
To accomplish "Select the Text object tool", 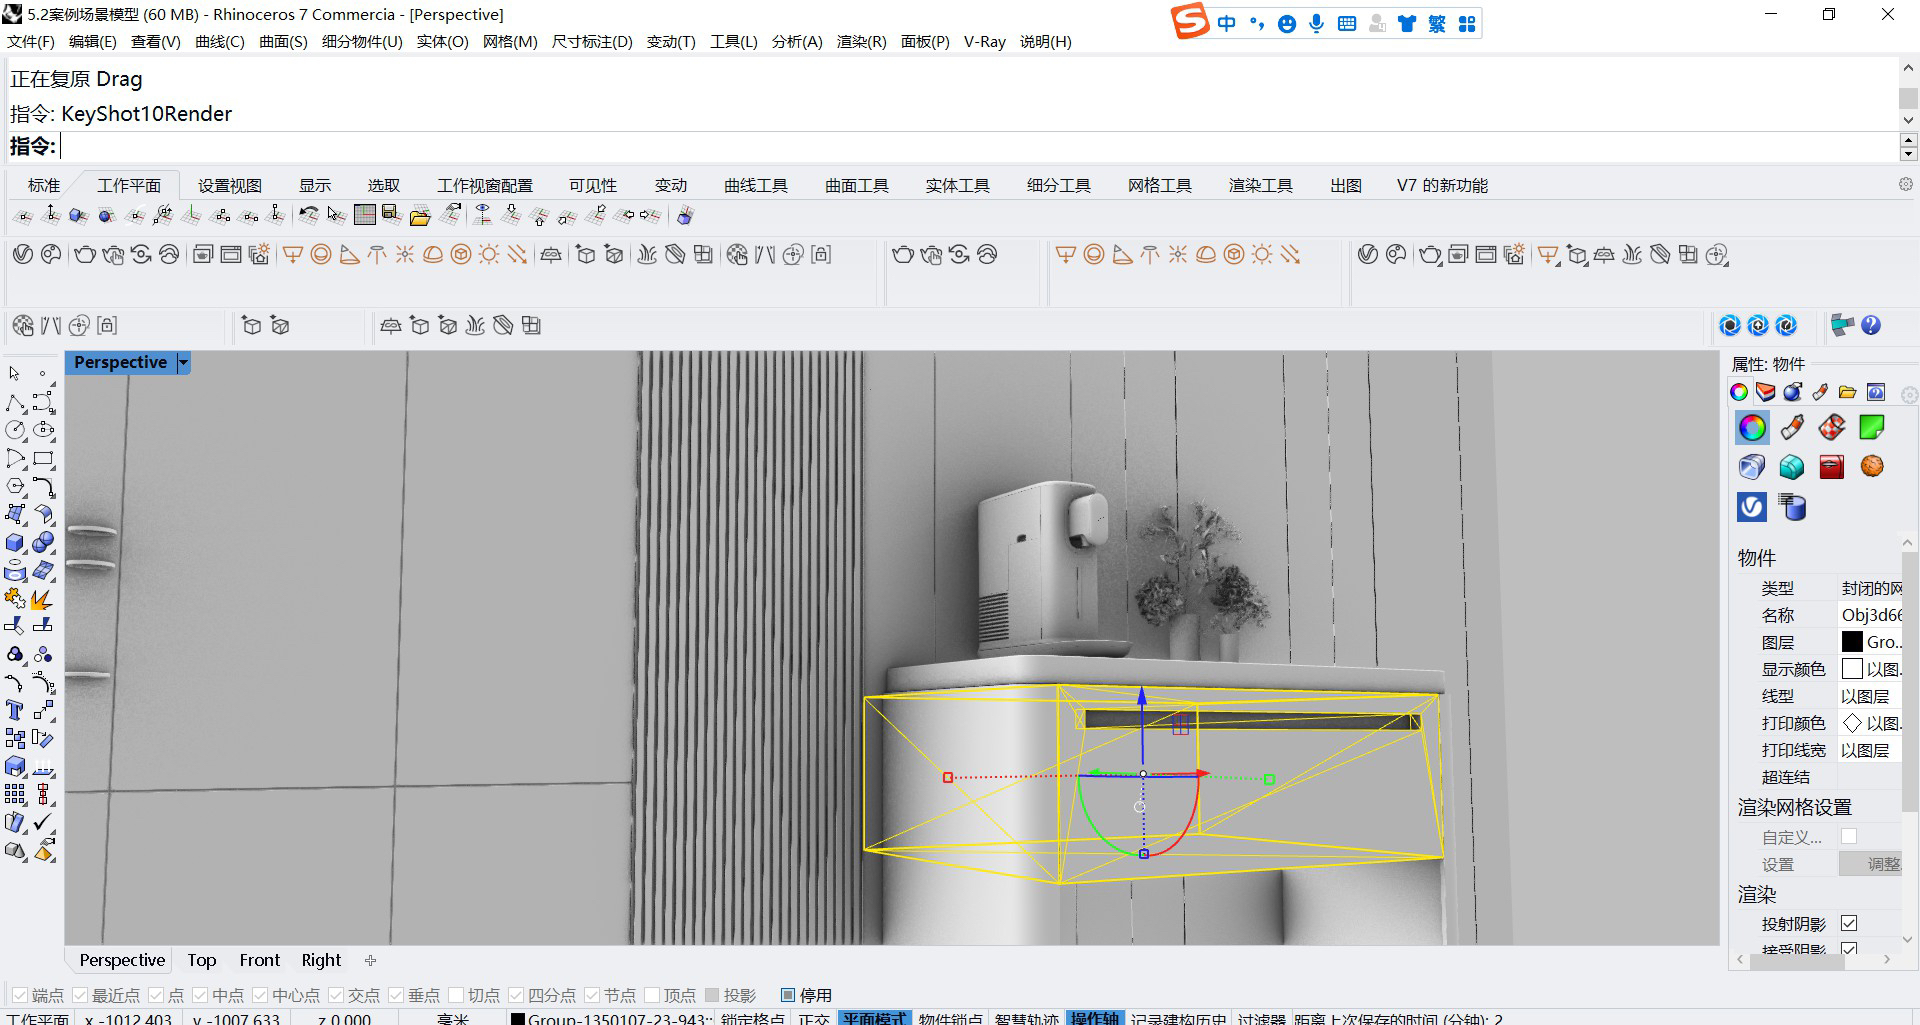I will 15,711.
